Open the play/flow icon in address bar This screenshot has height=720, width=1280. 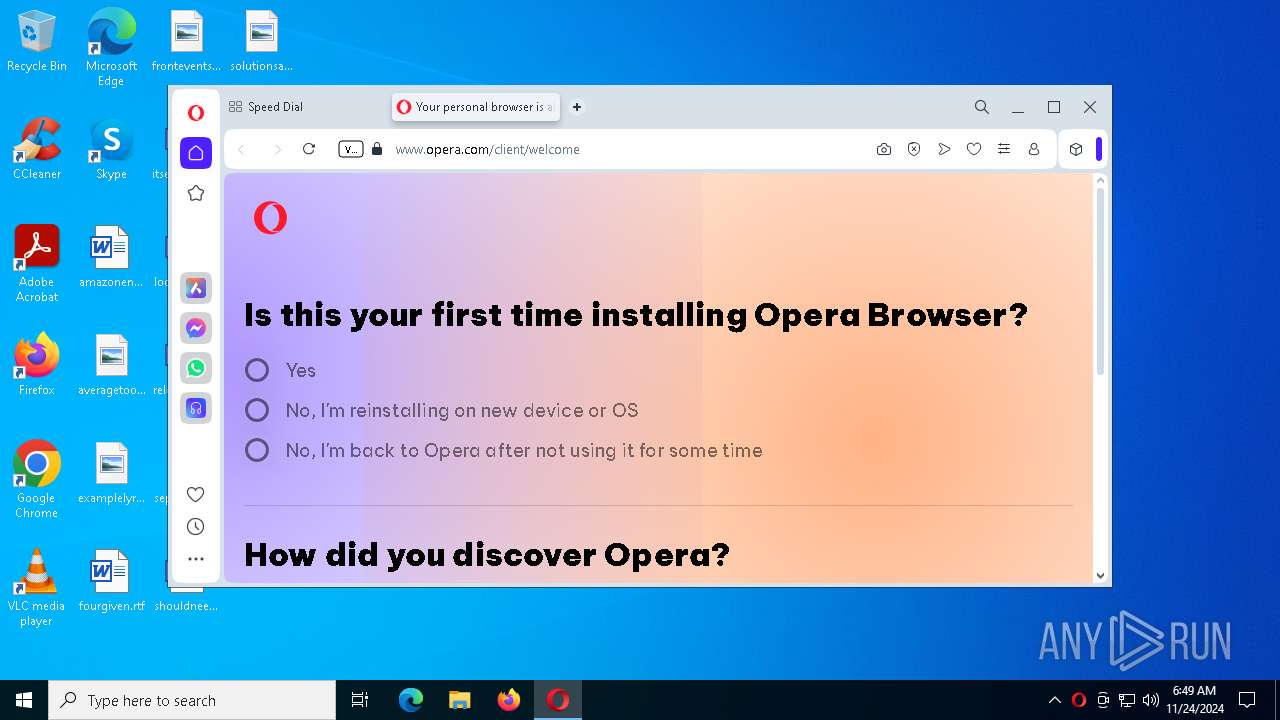(x=944, y=149)
